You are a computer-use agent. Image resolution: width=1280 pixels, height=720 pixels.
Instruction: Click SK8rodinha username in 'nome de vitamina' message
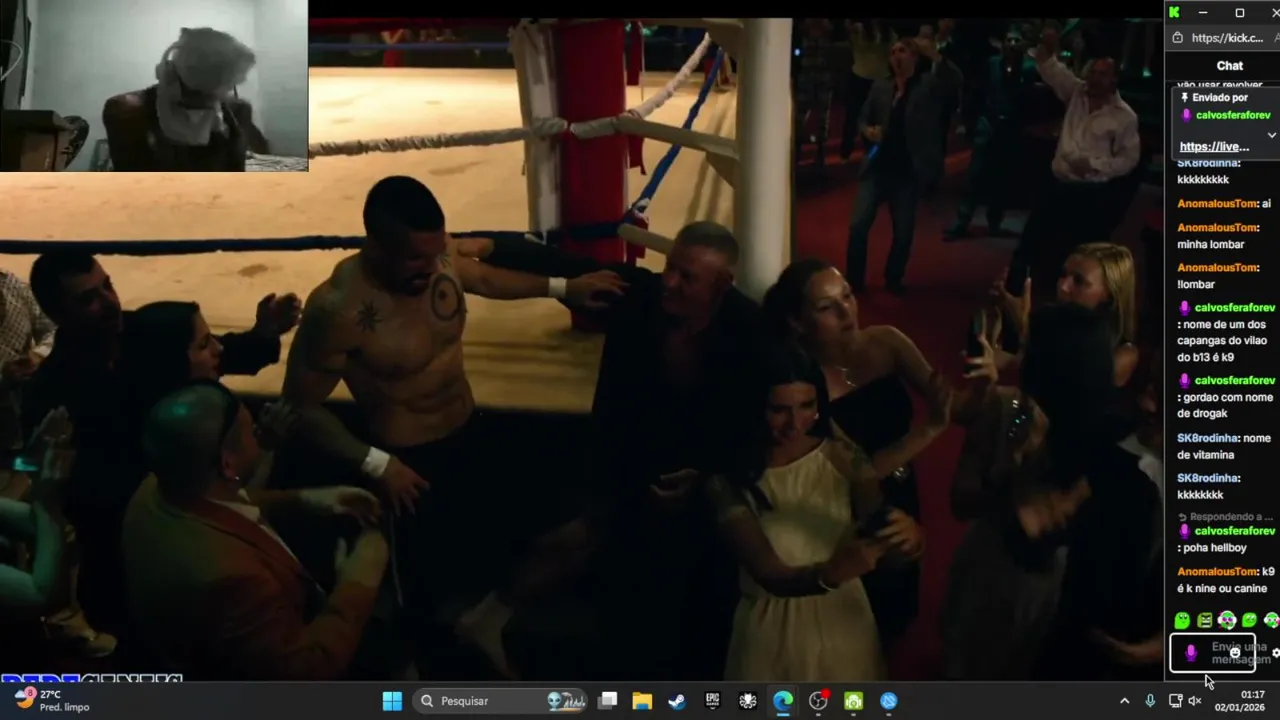point(1208,438)
